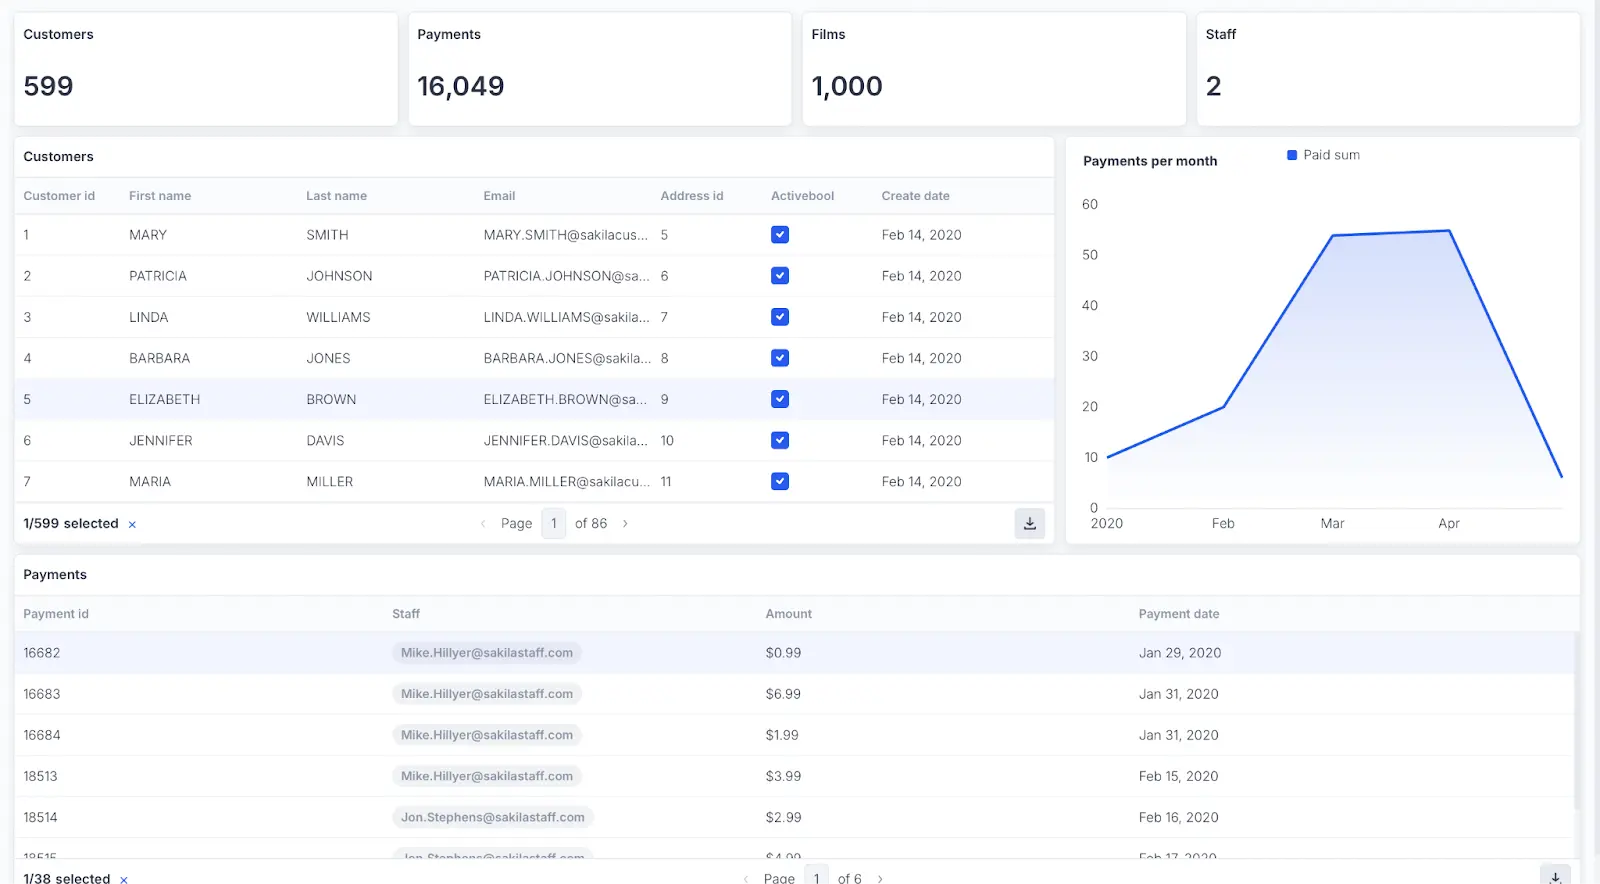Open Jon.Stephens staff tag on payment 18514

(493, 817)
